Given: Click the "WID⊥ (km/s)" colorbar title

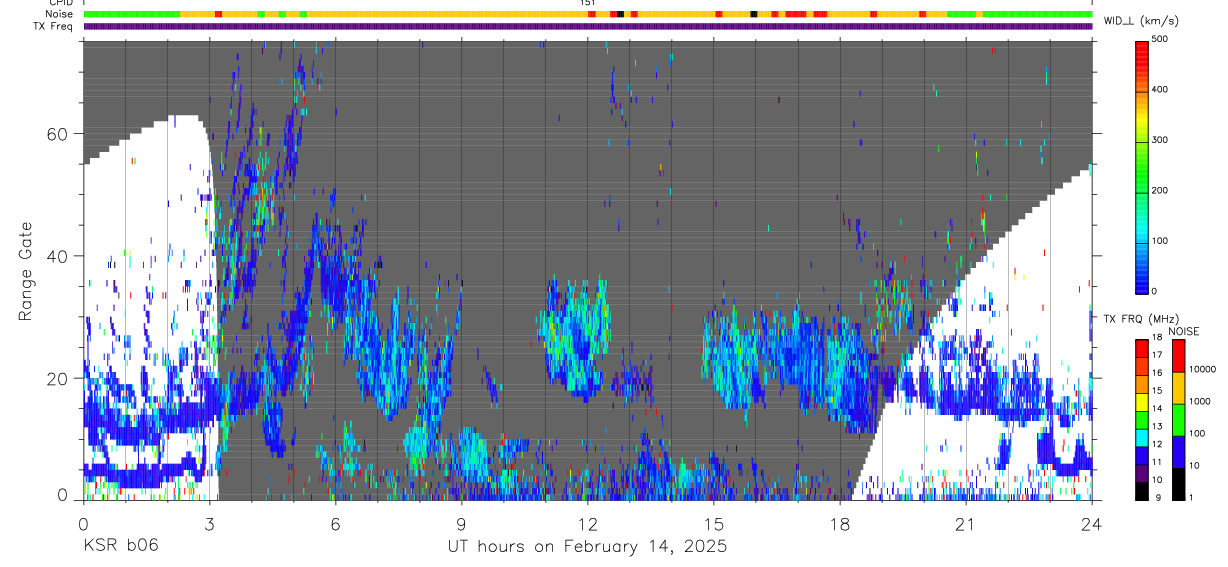Looking at the screenshot, I should tap(1141, 21).
